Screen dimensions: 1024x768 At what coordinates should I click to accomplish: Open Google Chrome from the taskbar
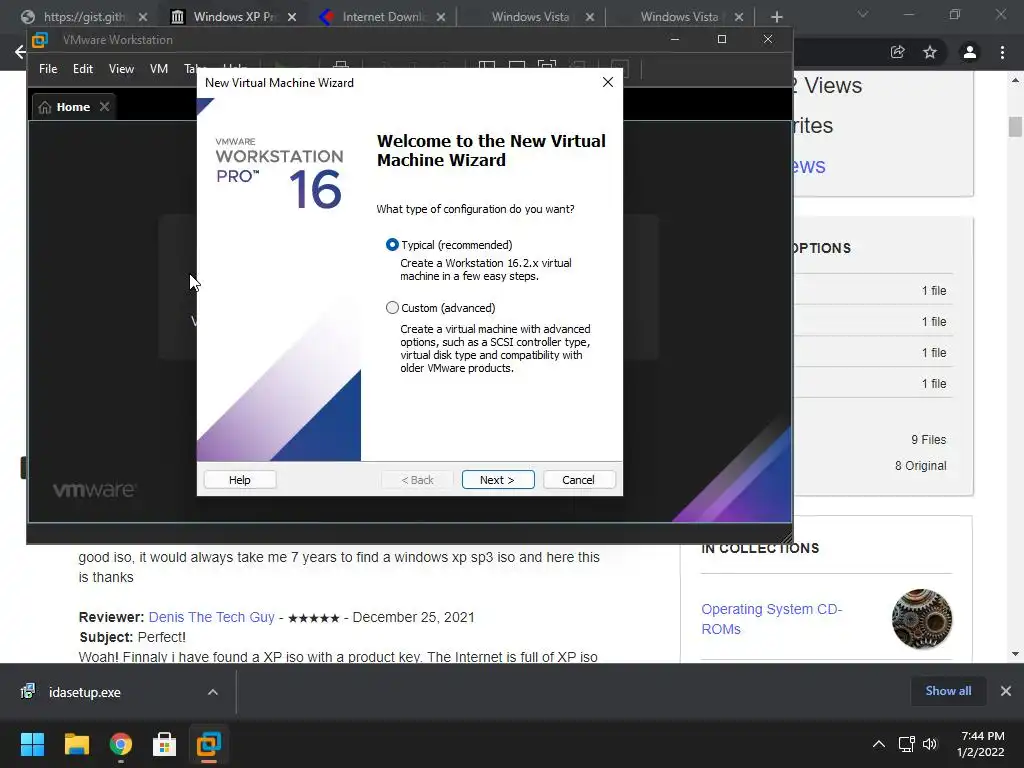(x=121, y=744)
